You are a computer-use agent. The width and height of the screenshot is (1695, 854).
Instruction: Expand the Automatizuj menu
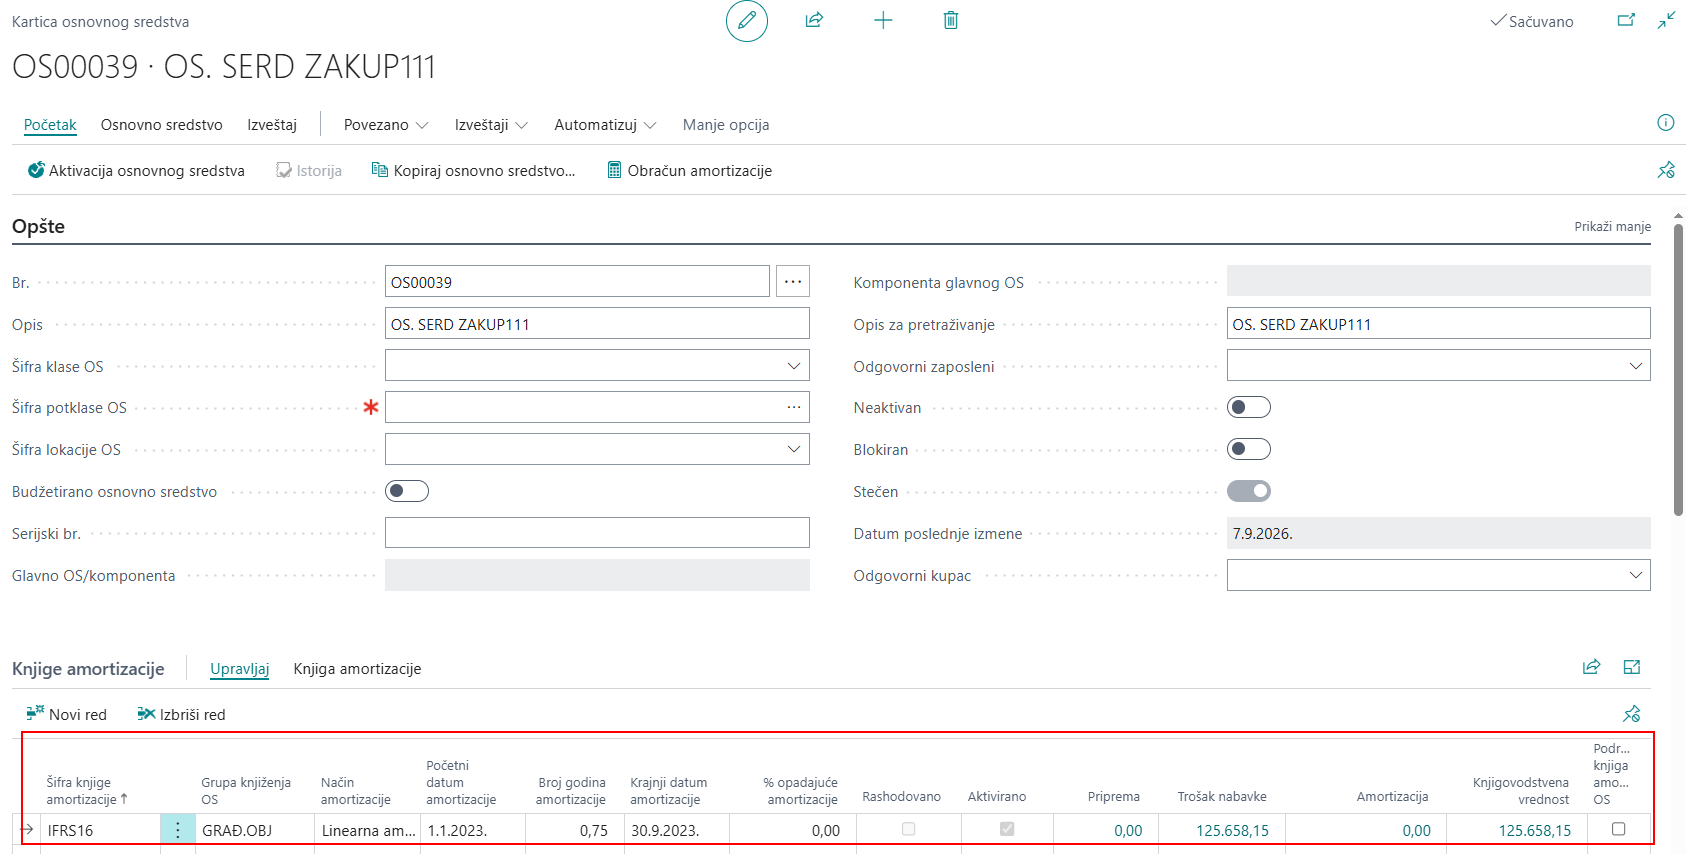point(605,125)
